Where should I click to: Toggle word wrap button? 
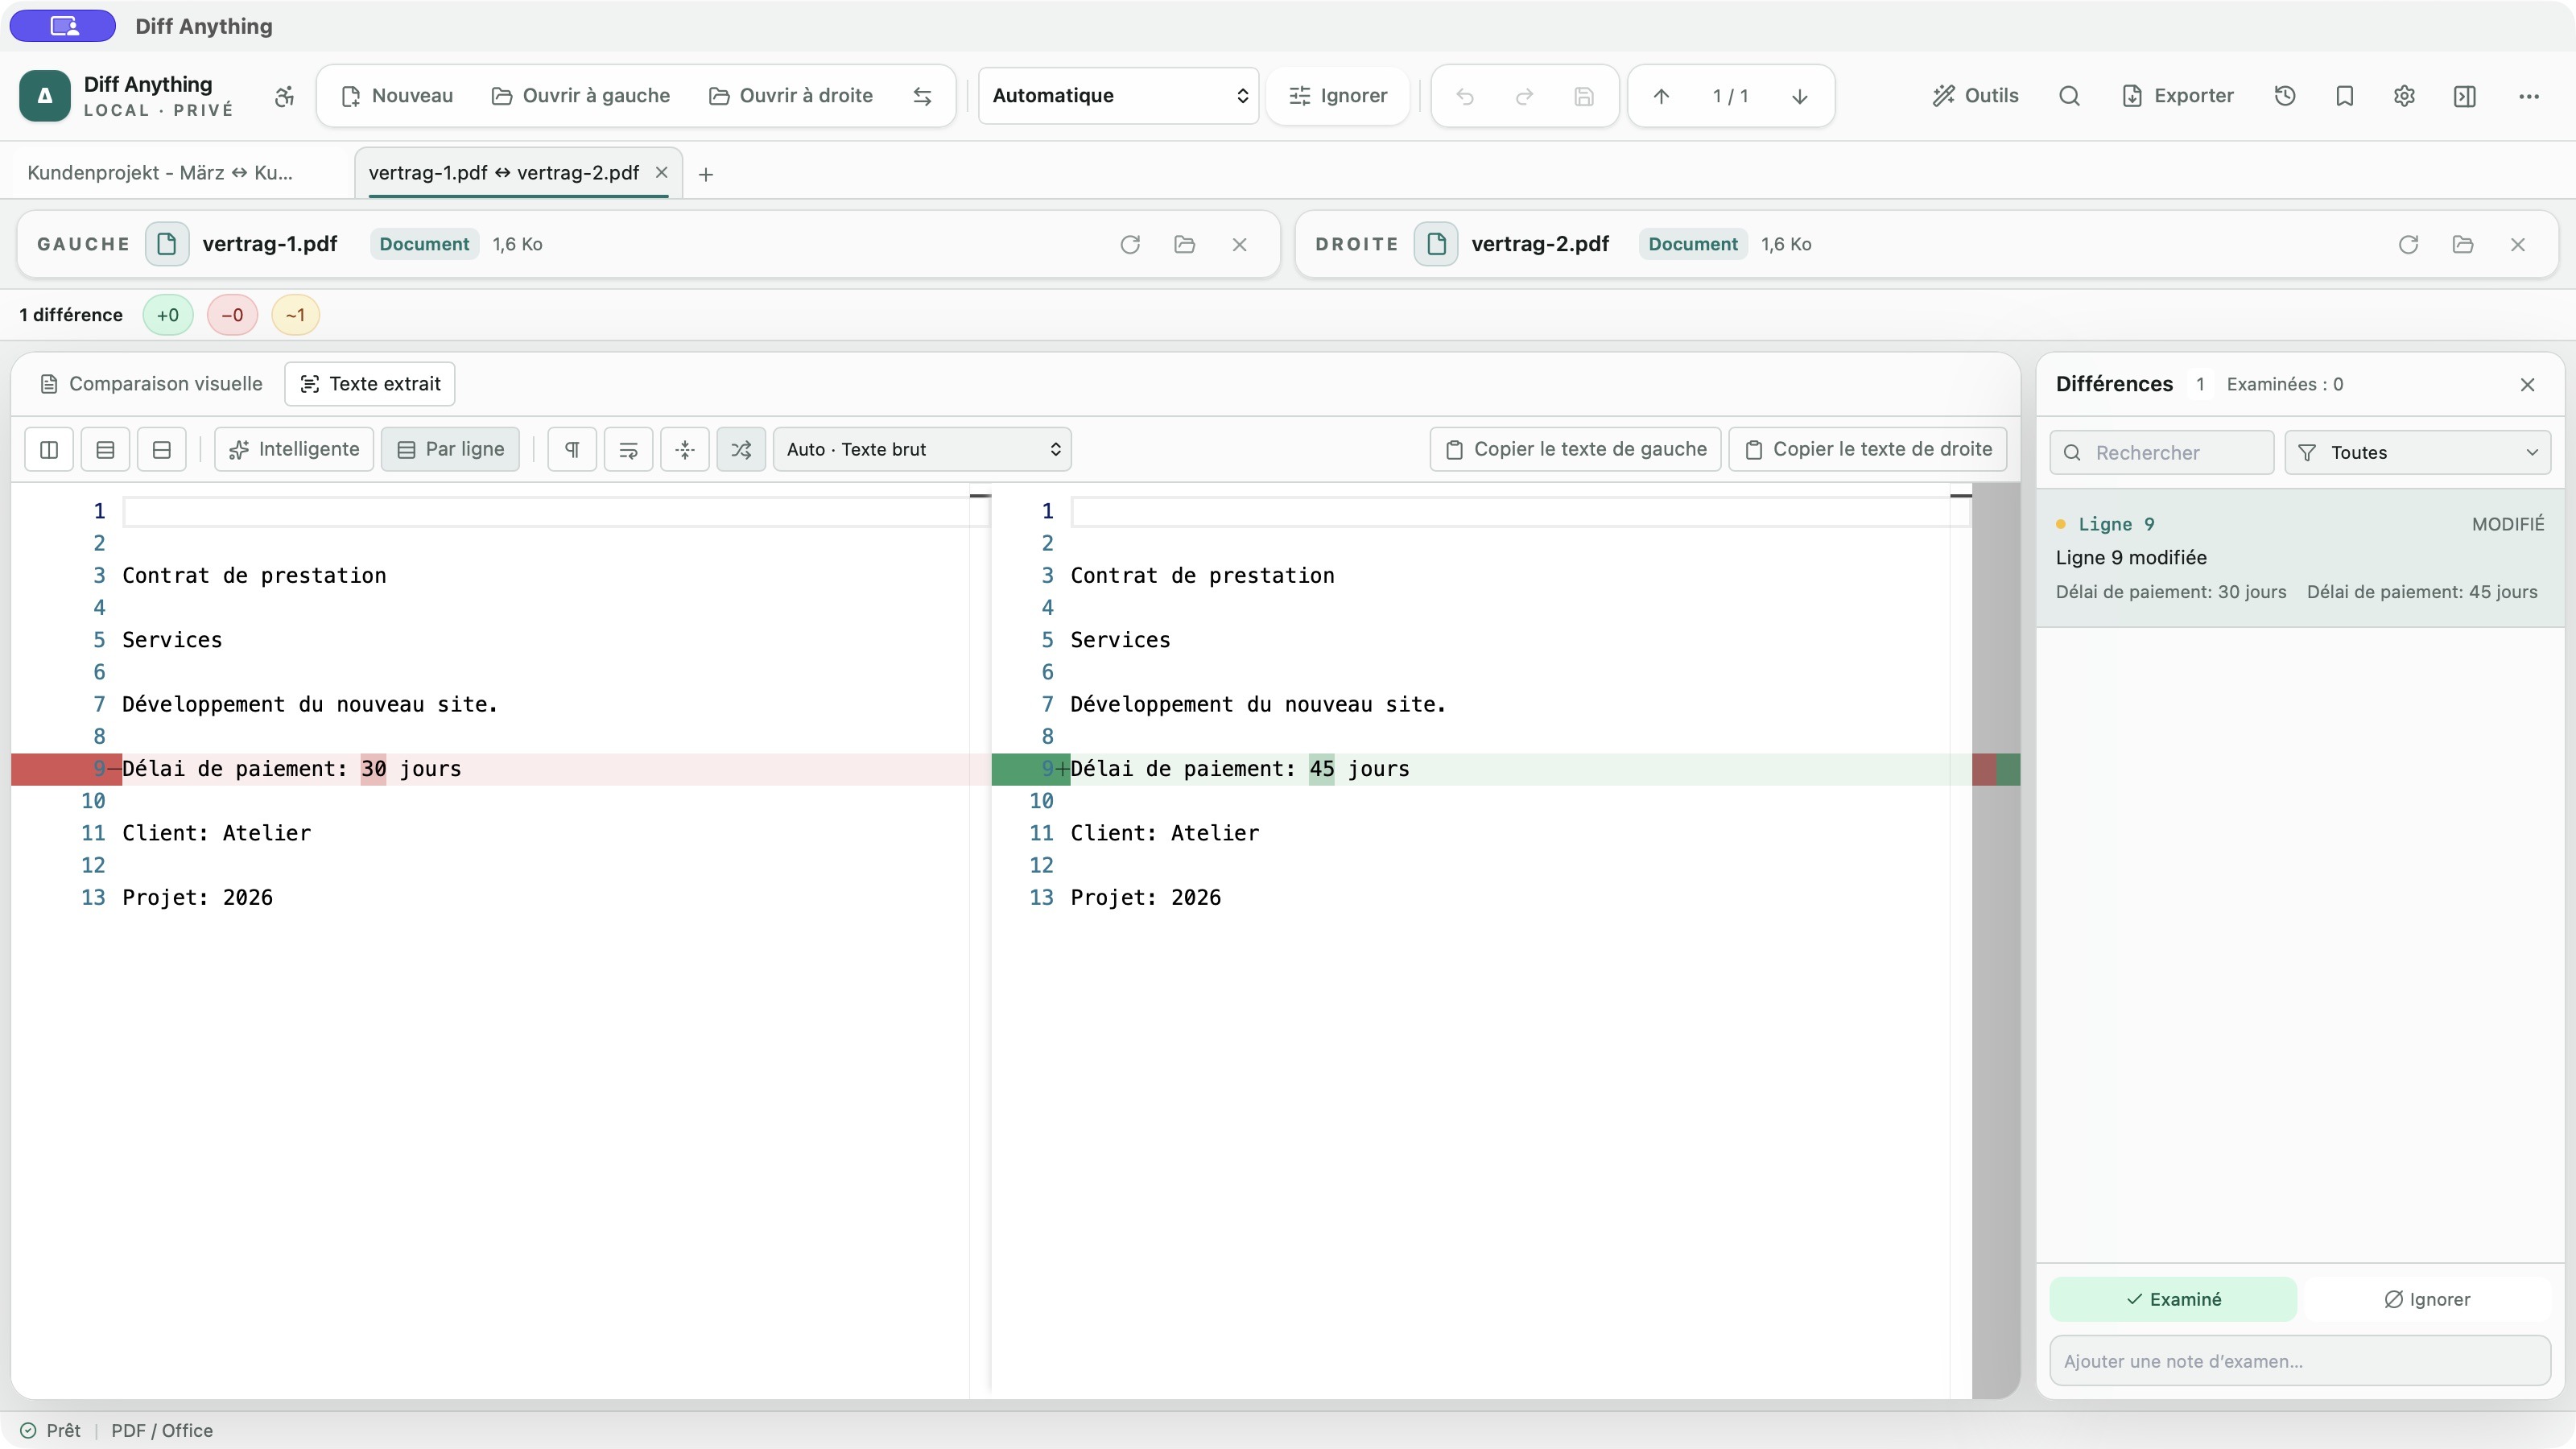tap(628, 450)
